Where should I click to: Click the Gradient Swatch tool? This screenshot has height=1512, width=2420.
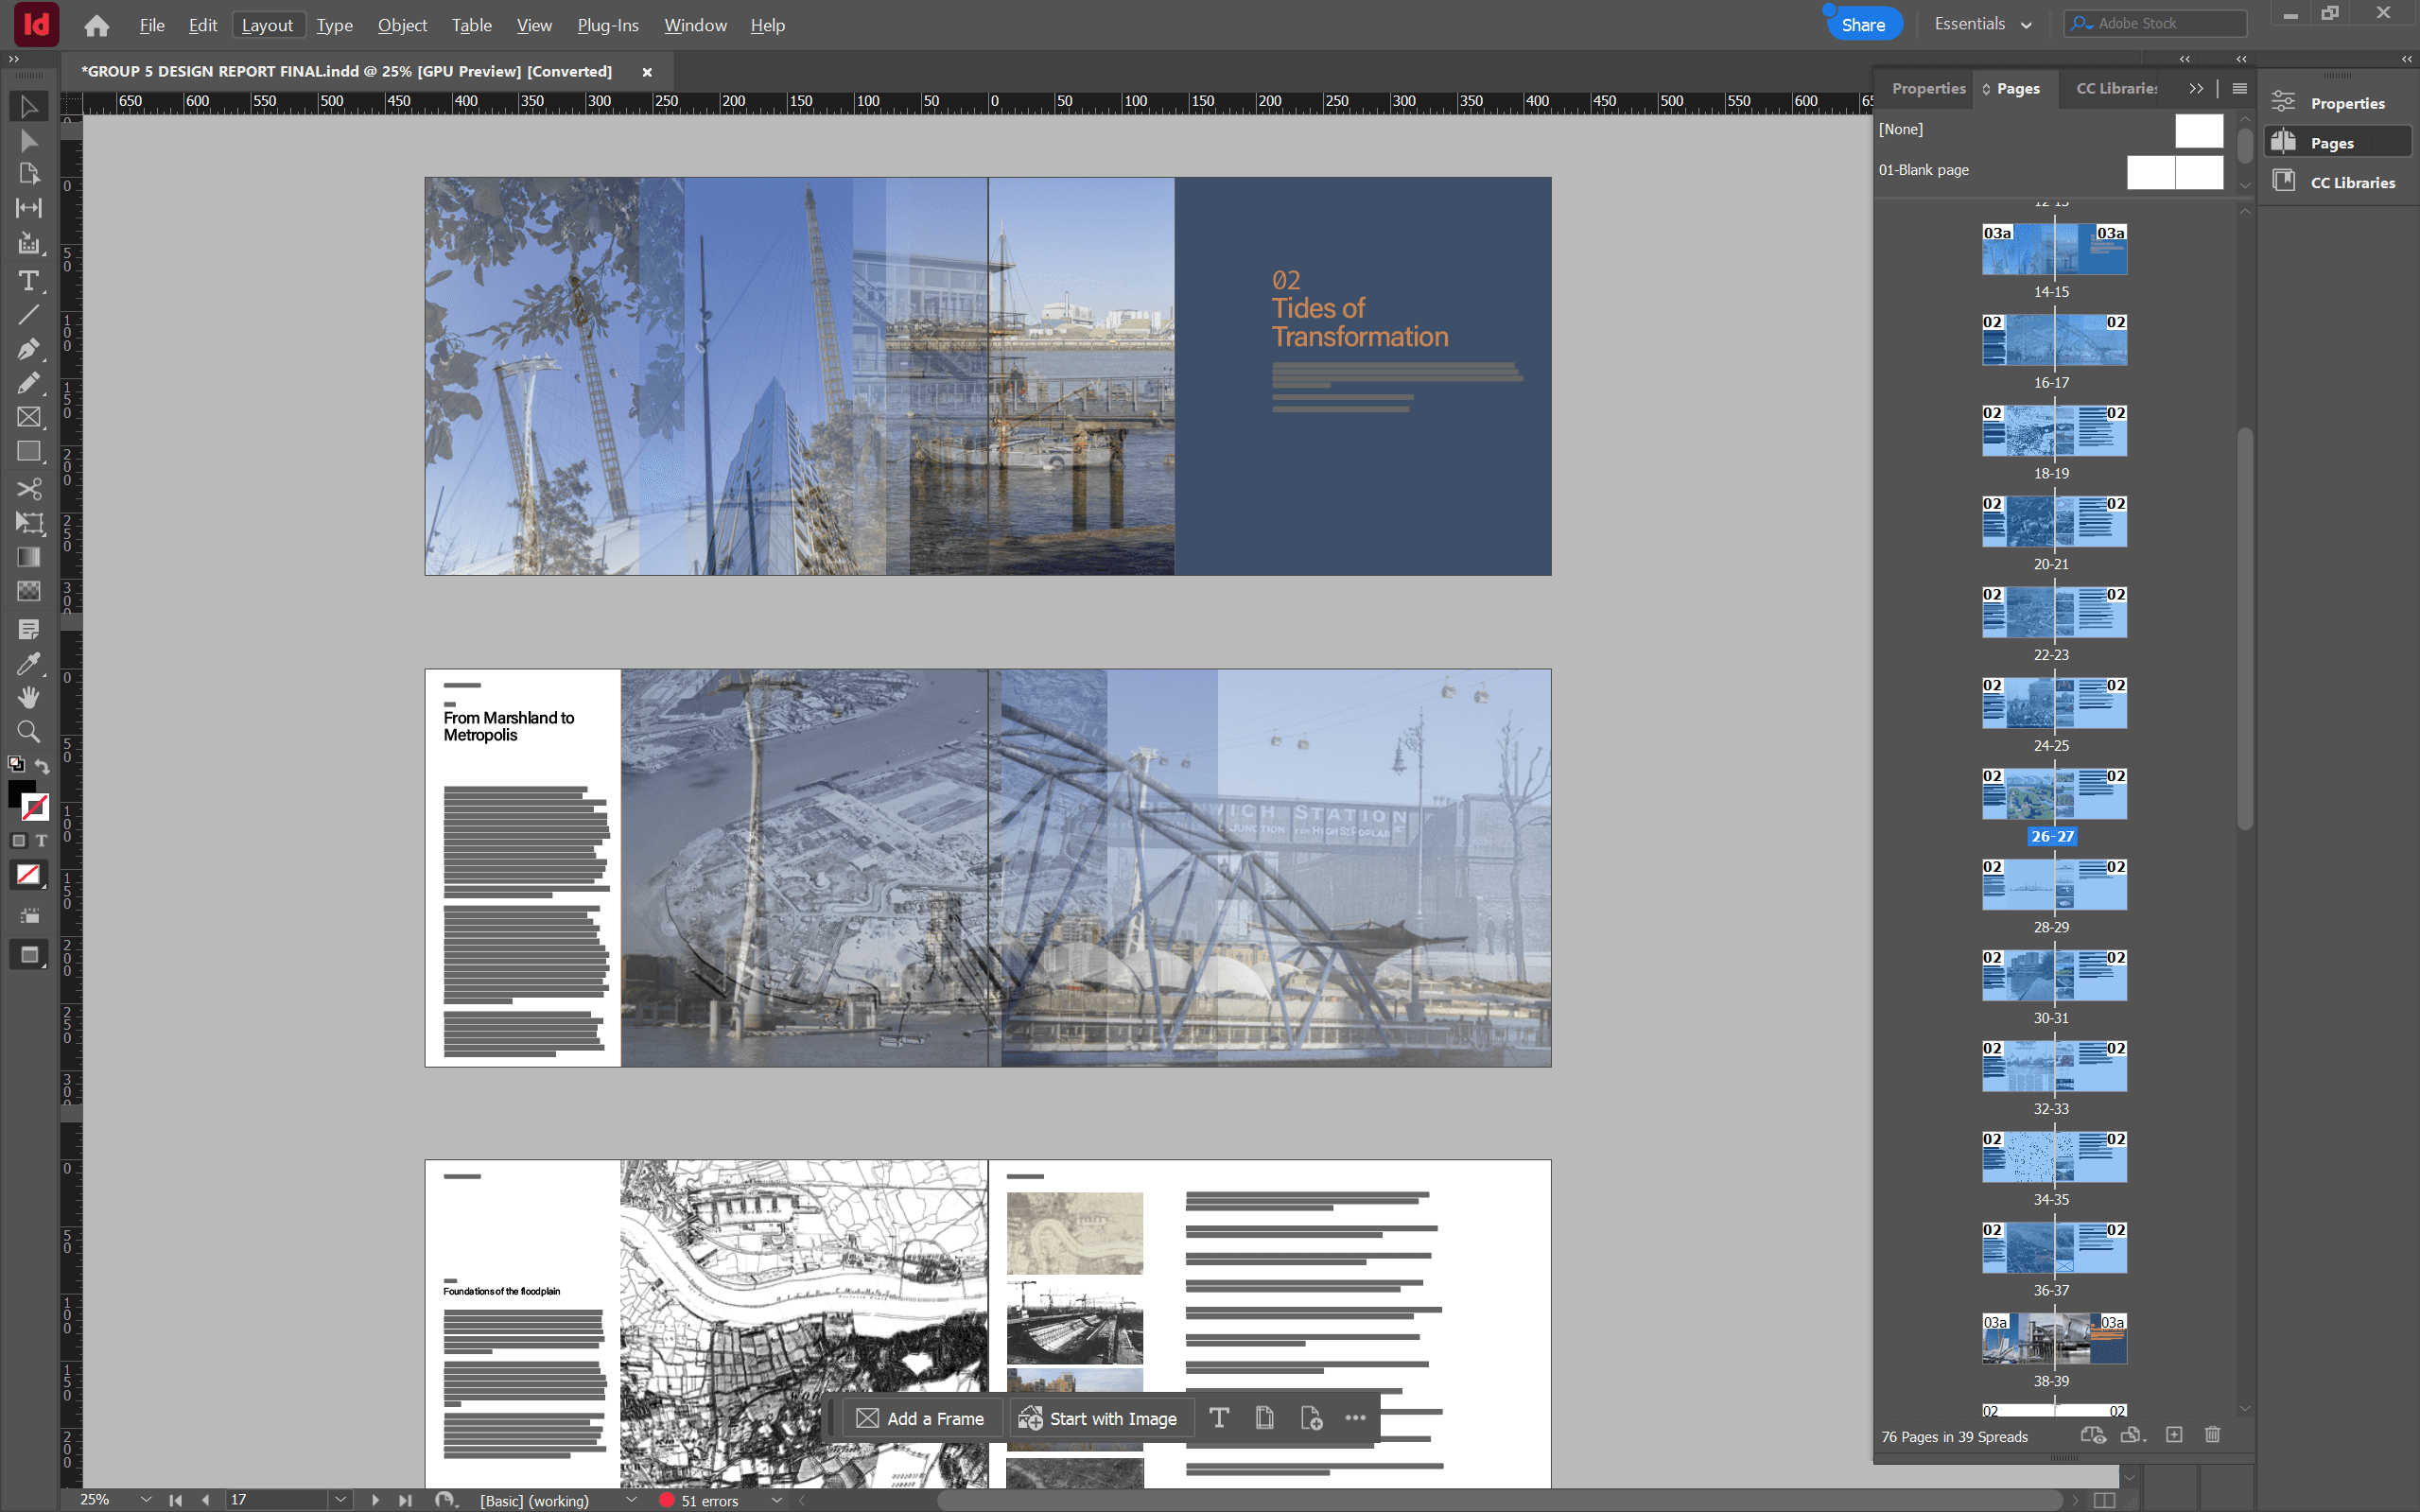(x=28, y=557)
